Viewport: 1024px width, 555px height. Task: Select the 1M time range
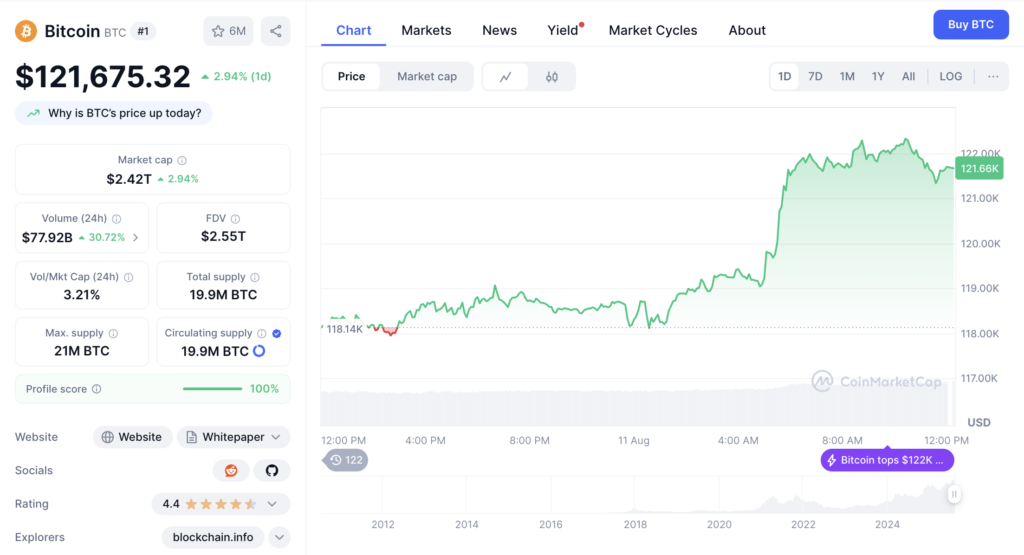847,76
